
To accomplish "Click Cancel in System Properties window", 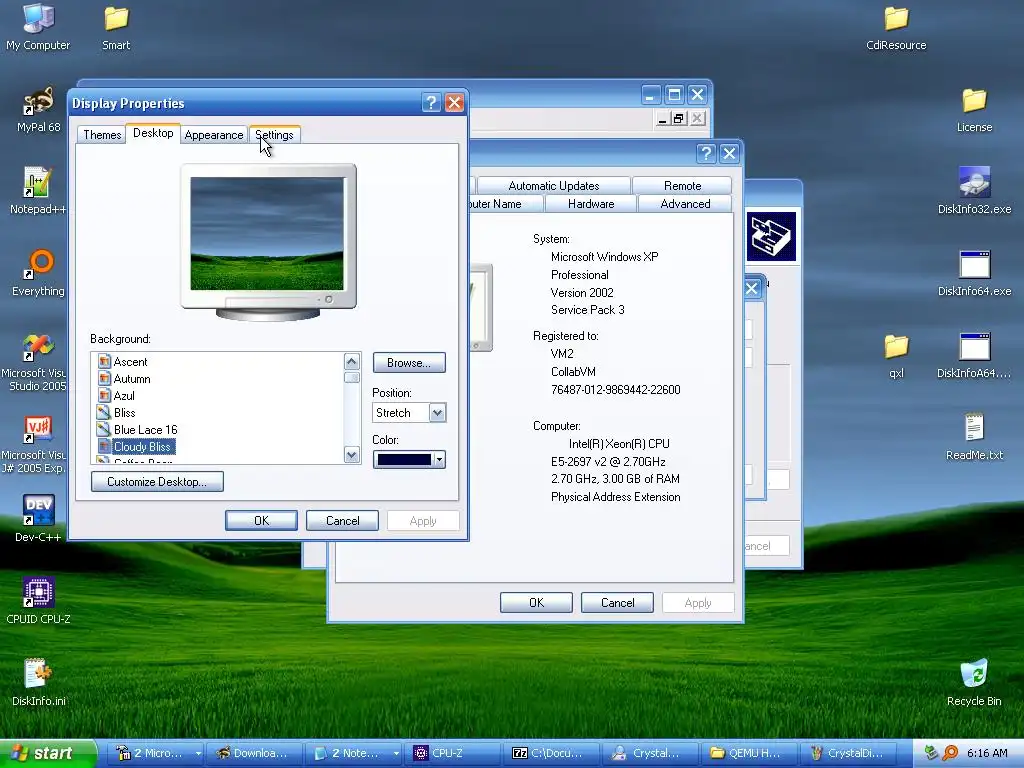I will coord(617,603).
